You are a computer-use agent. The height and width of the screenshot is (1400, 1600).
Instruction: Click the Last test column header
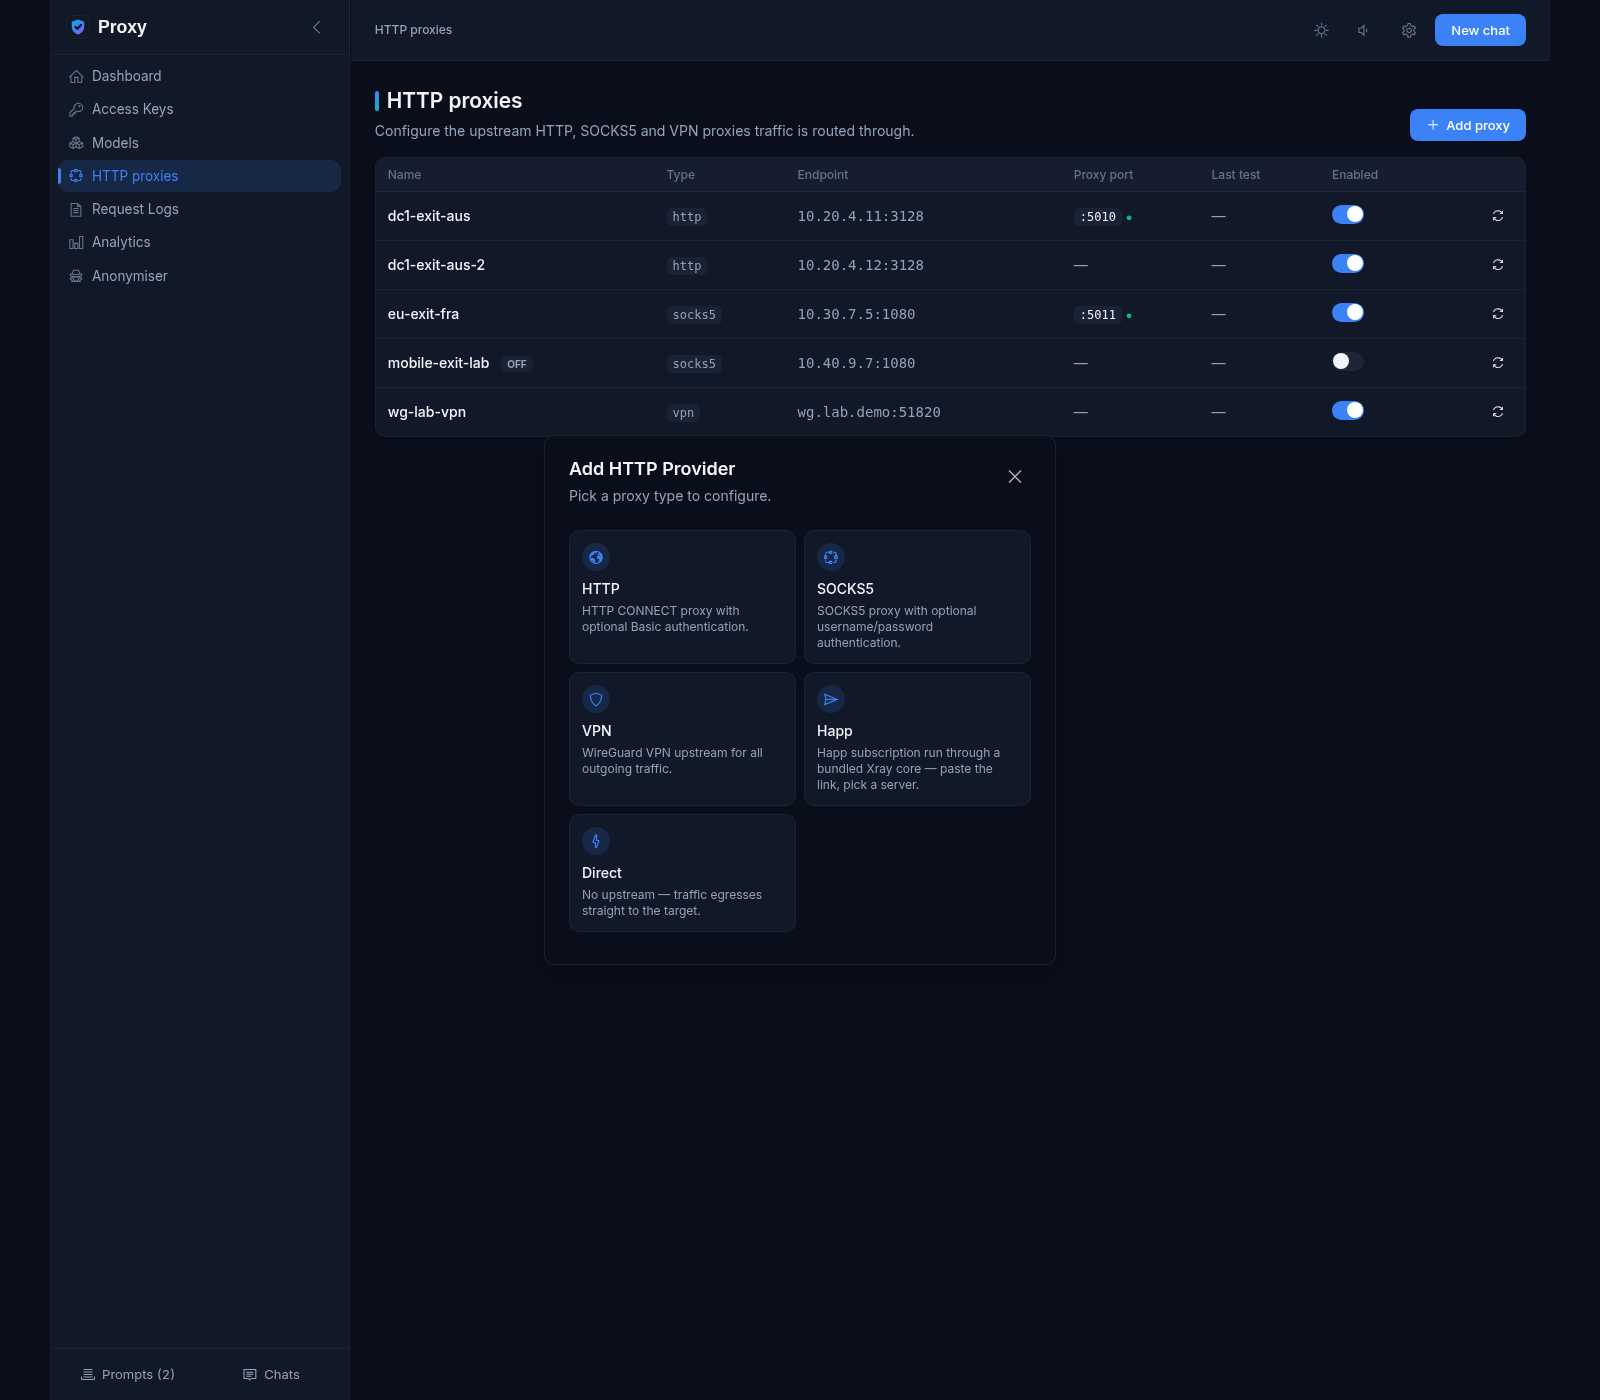1236,175
